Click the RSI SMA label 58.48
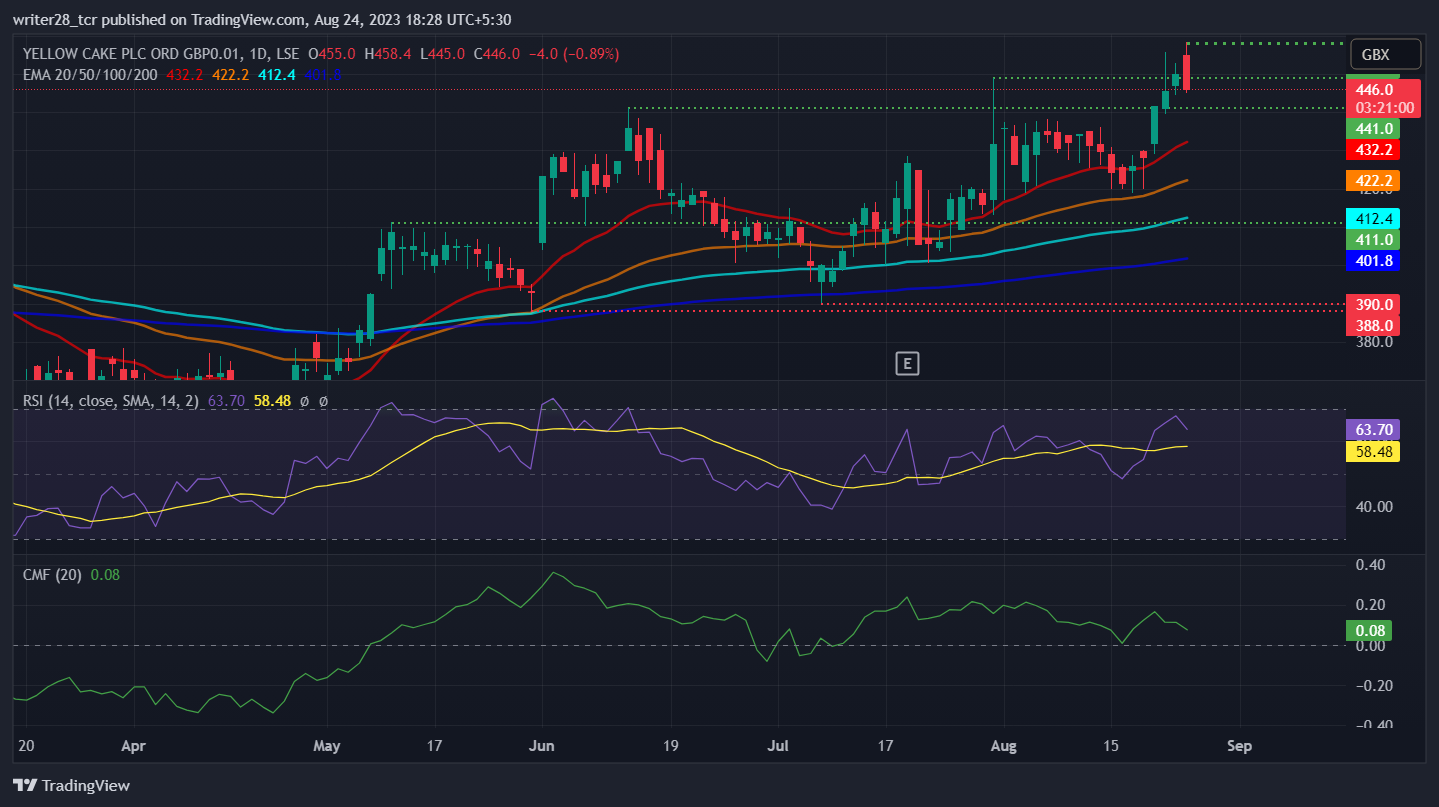This screenshot has height=807, width=1439. (x=1373, y=451)
